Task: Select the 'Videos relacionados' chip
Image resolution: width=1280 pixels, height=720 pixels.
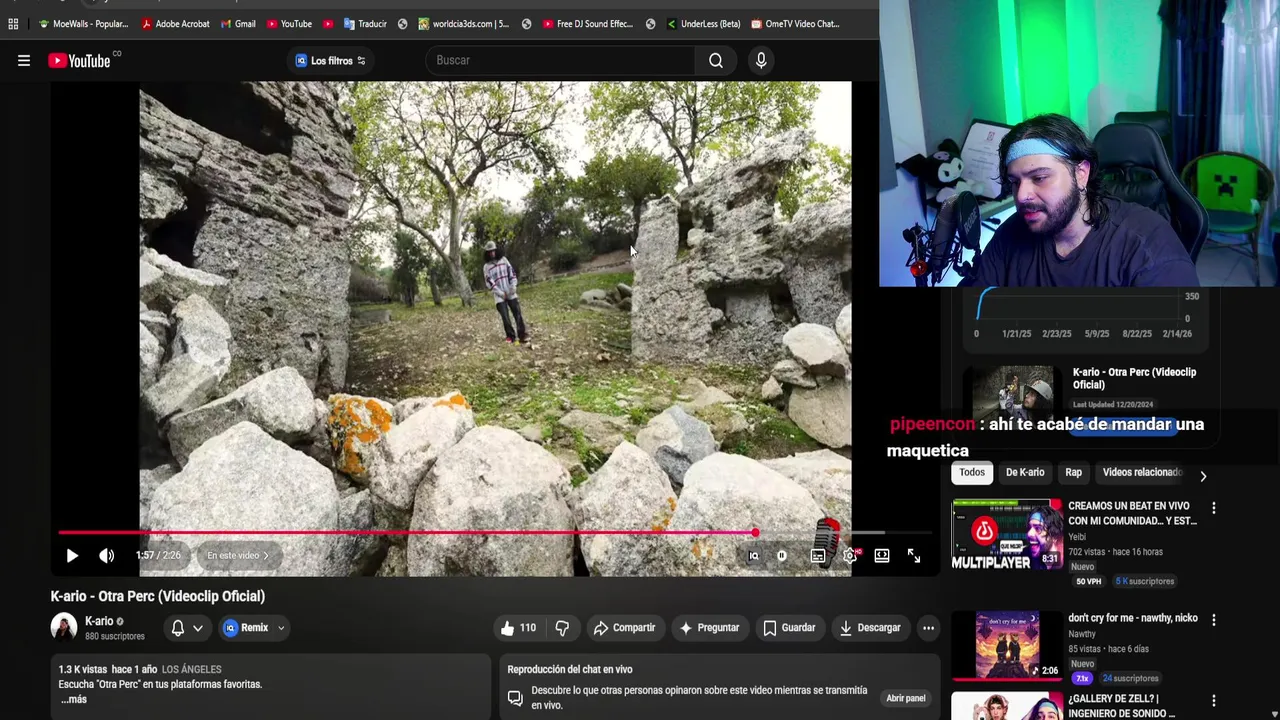Action: click(1141, 472)
